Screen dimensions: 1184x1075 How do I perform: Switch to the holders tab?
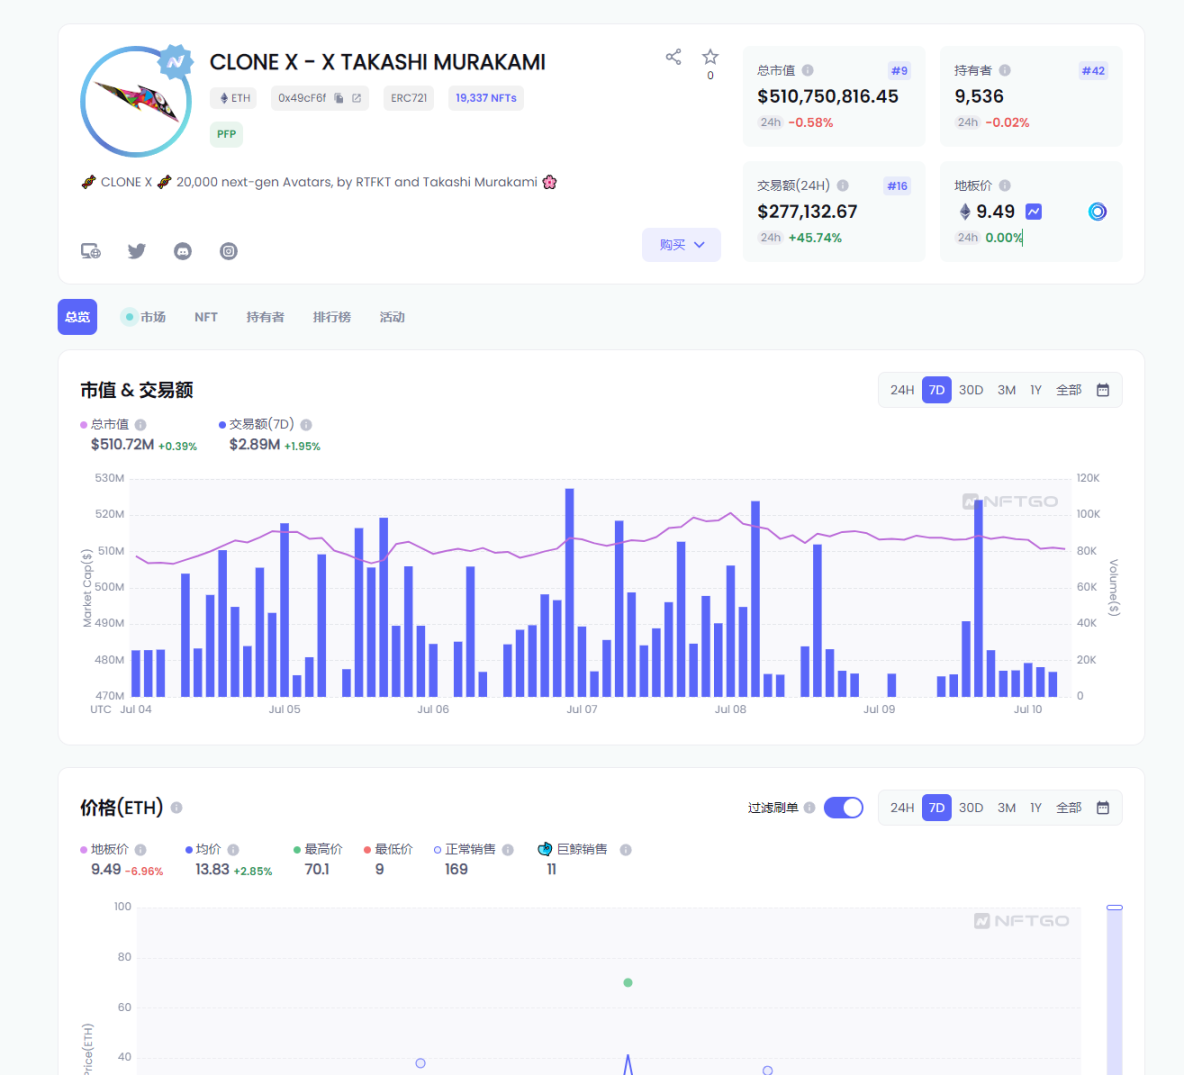265,317
